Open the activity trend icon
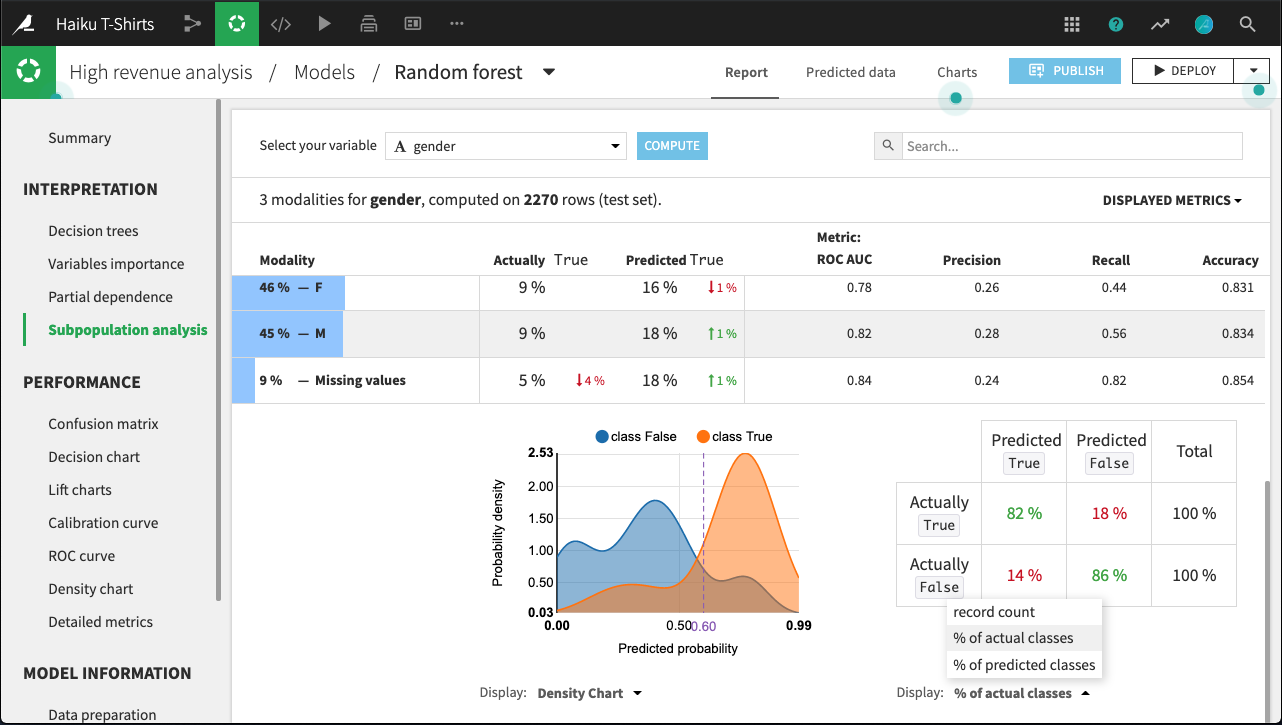Viewport: 1282px width, 725px height. [x=1160, y=24]
